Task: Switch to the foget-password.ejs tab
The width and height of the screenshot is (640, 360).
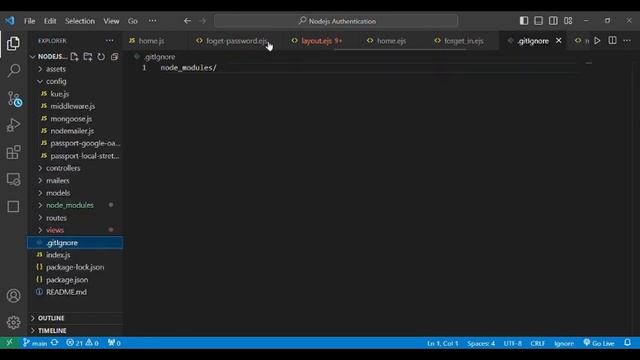Action: click(x=236, y=41)
